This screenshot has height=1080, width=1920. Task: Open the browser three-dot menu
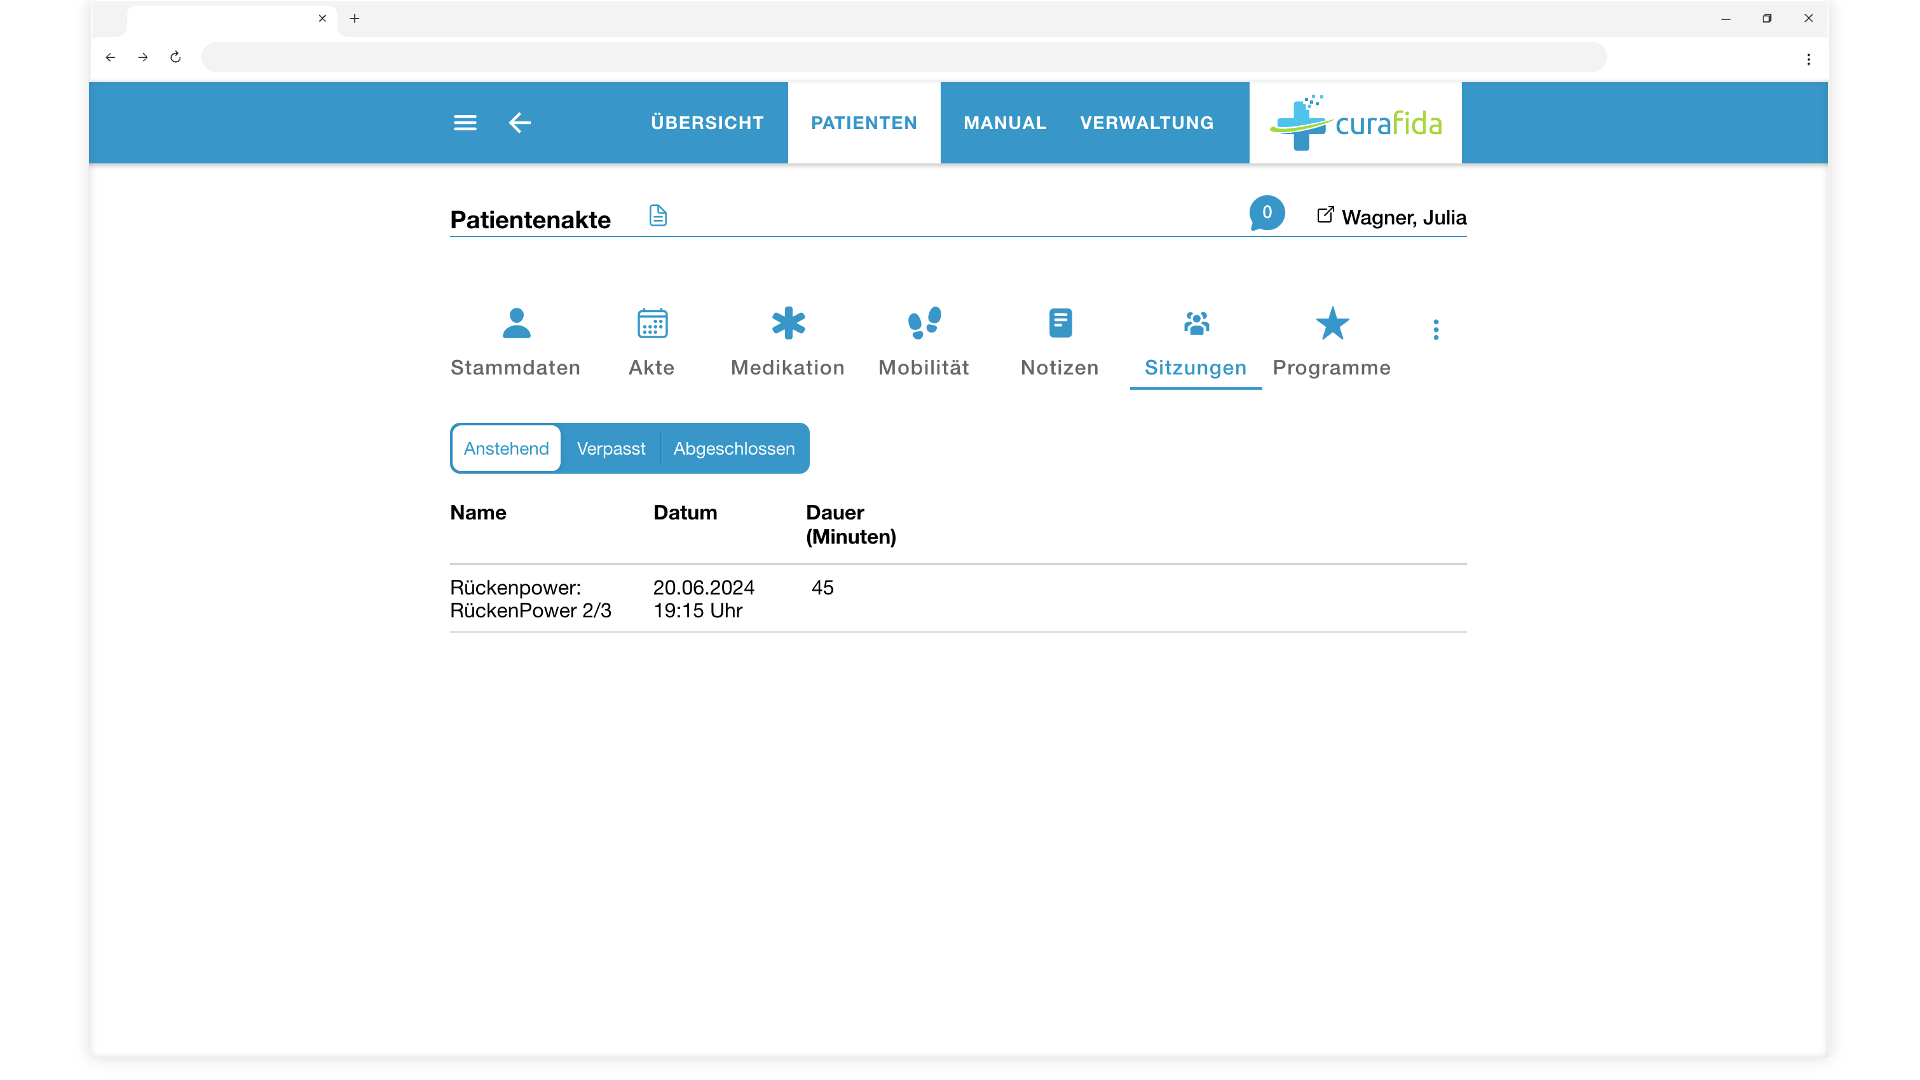1808,59
